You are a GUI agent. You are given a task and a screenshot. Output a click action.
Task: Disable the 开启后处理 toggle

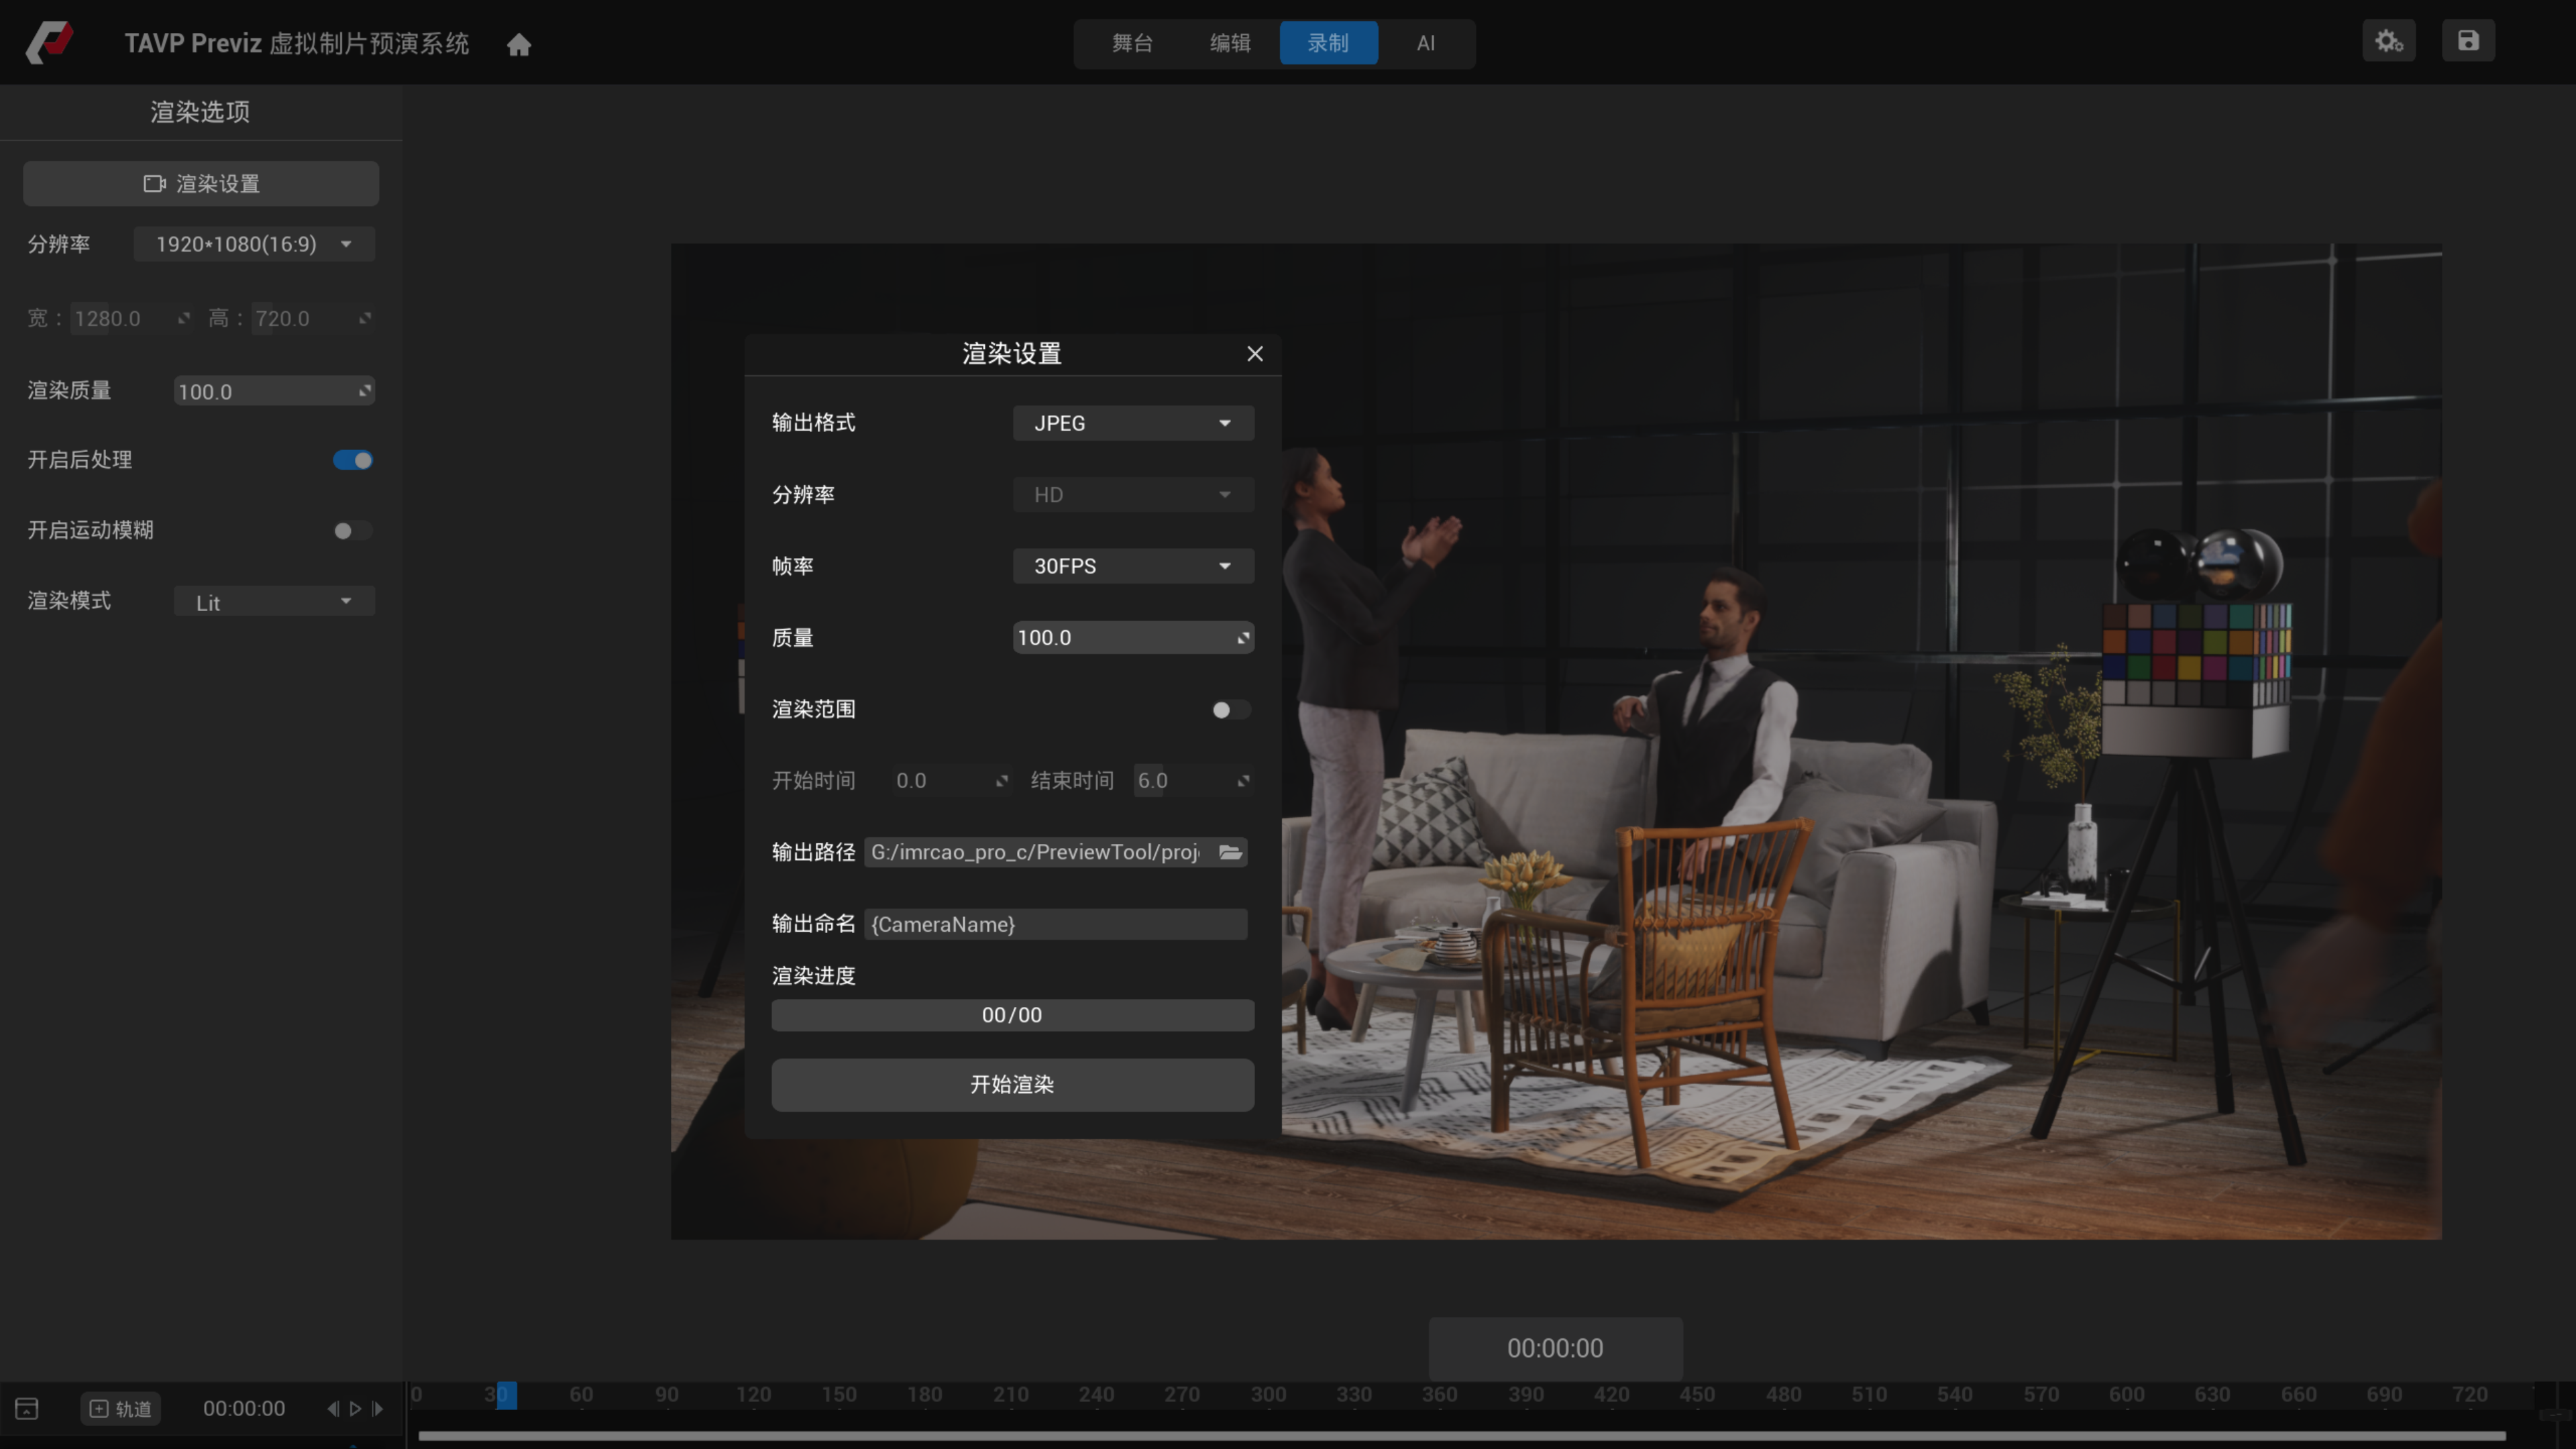(x=353, y=460)
